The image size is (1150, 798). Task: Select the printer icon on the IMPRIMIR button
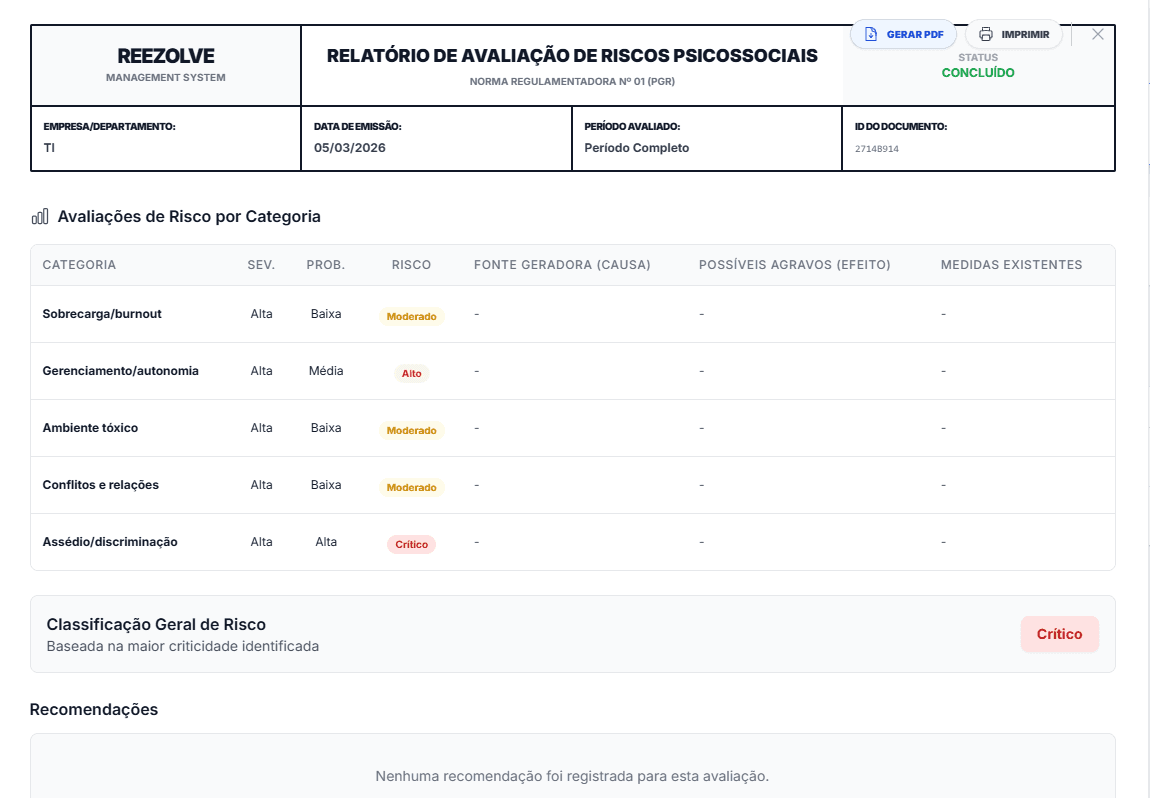pyautogui.click(x=985, y=33)
